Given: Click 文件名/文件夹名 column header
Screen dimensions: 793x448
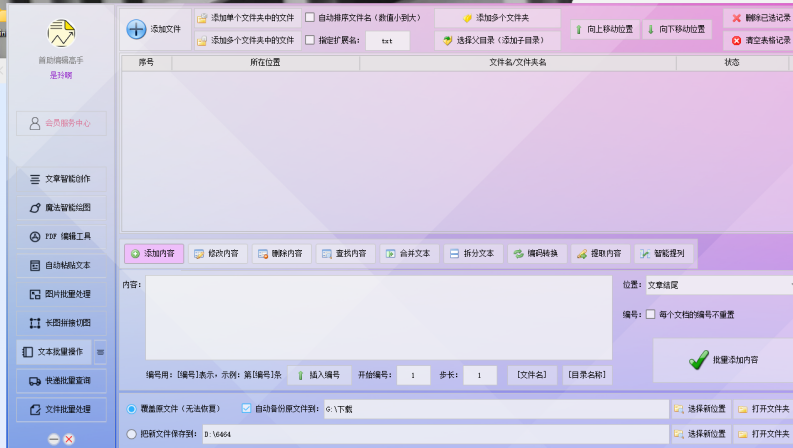Looking at the screenshot, I should click(x=518, y=63).
